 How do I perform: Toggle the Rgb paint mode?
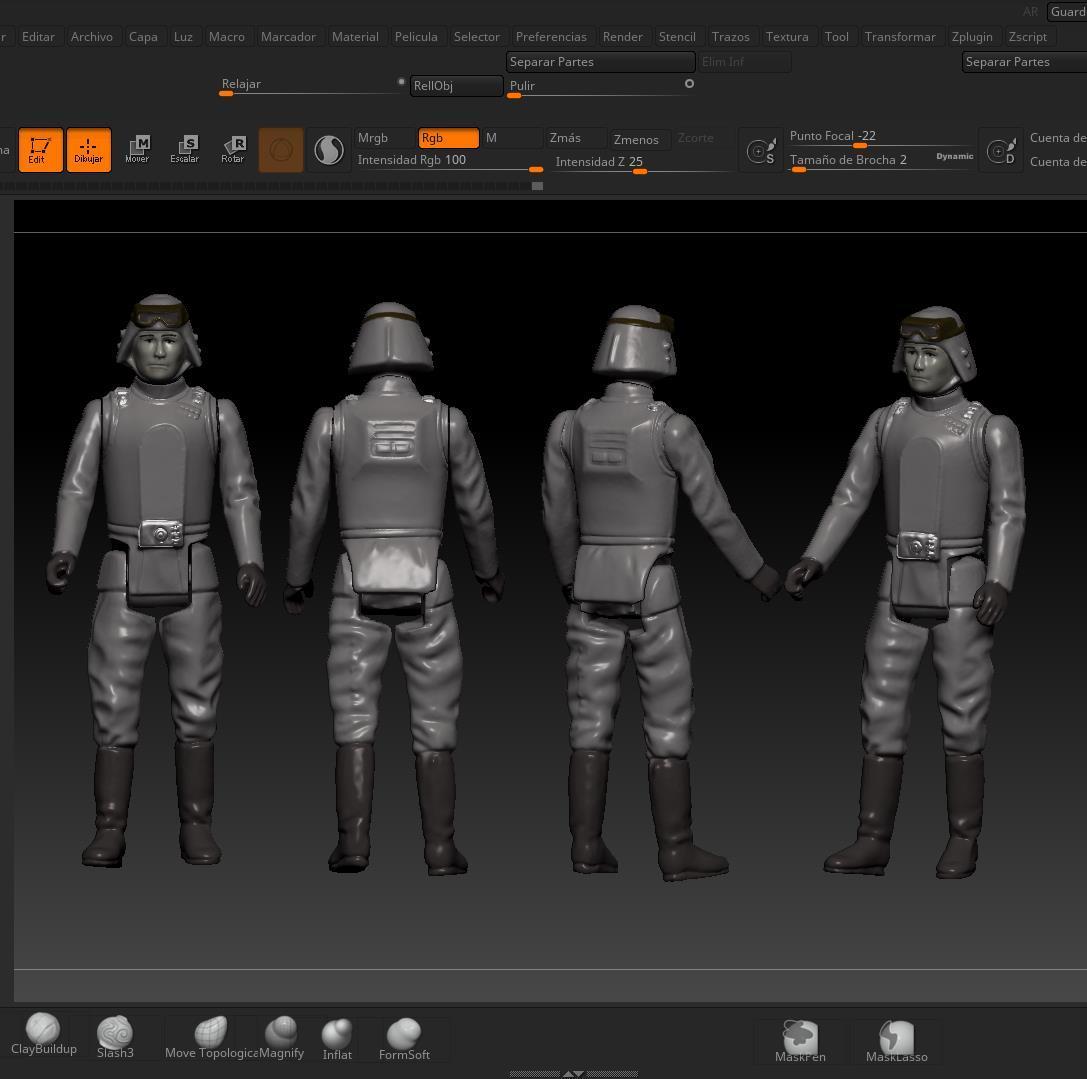click(x=447, y=138)
